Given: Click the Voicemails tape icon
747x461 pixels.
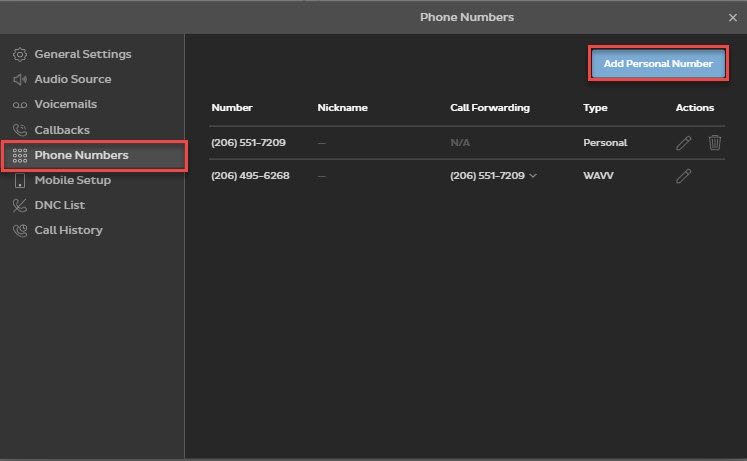Looking at the screenshot, I should (20, 105).
